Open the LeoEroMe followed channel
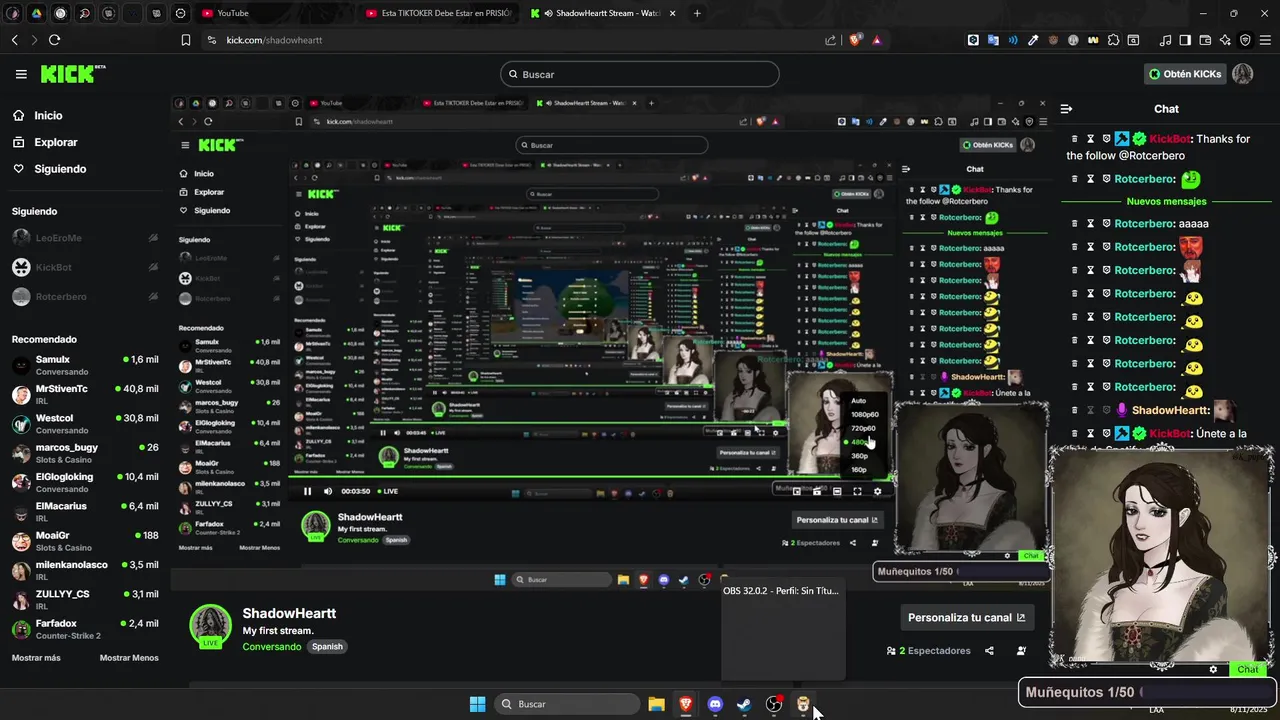 point(85,238)
